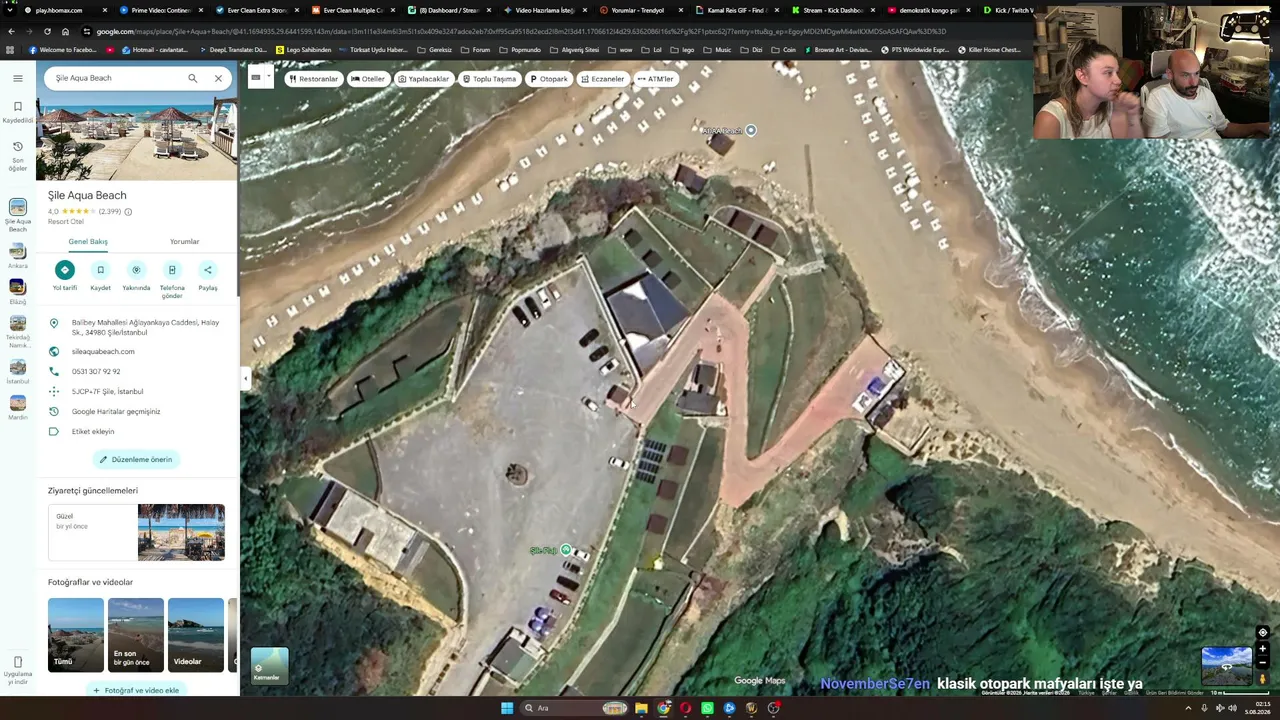Image resolution: width=1280 pixels, height=720 pixels.
Task: Open the visitor update beach photo
Action: [181, 532]
